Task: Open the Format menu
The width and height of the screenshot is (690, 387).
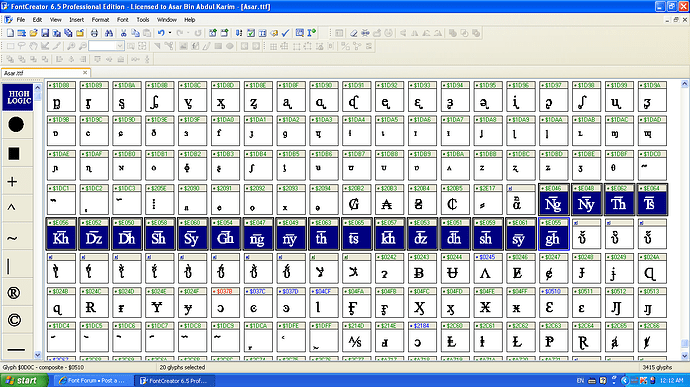Action: coord(100,20)
